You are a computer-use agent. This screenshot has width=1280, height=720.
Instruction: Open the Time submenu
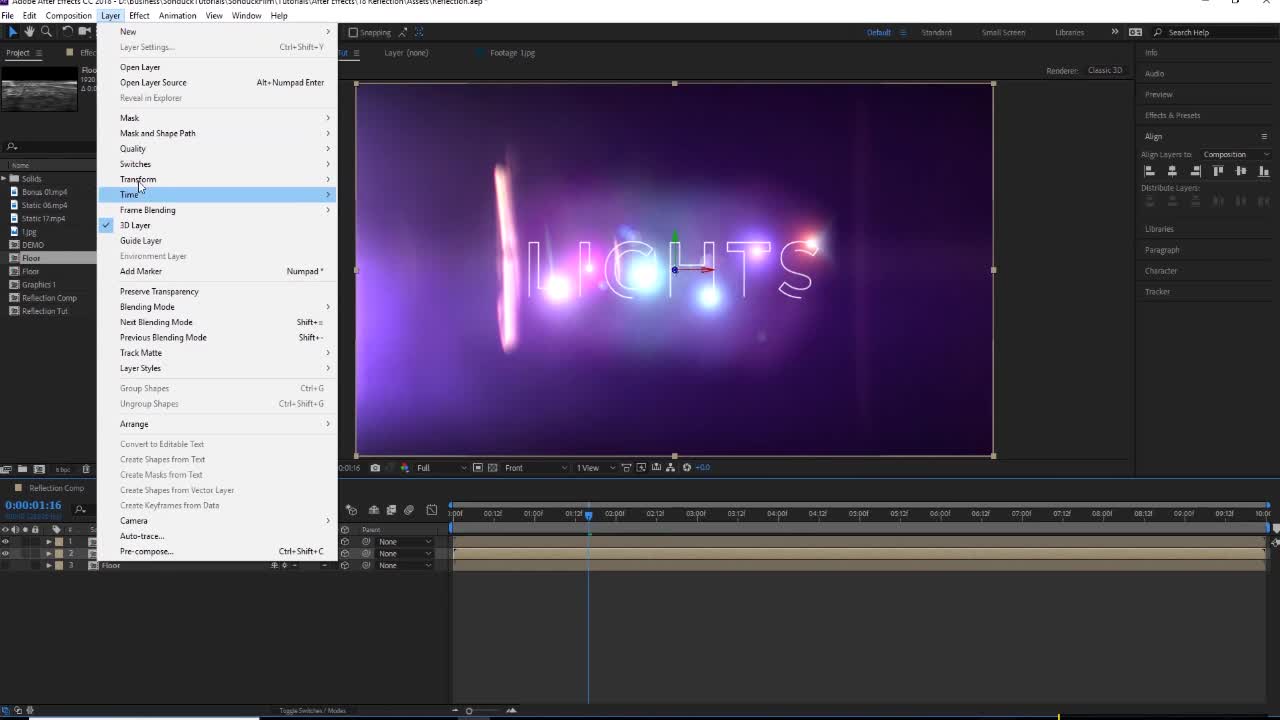click(217, 194)
